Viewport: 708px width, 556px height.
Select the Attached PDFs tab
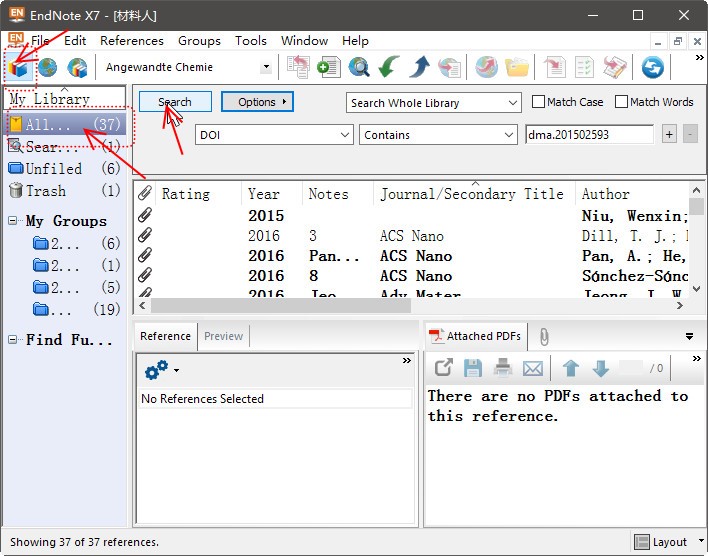pos(475,336)
